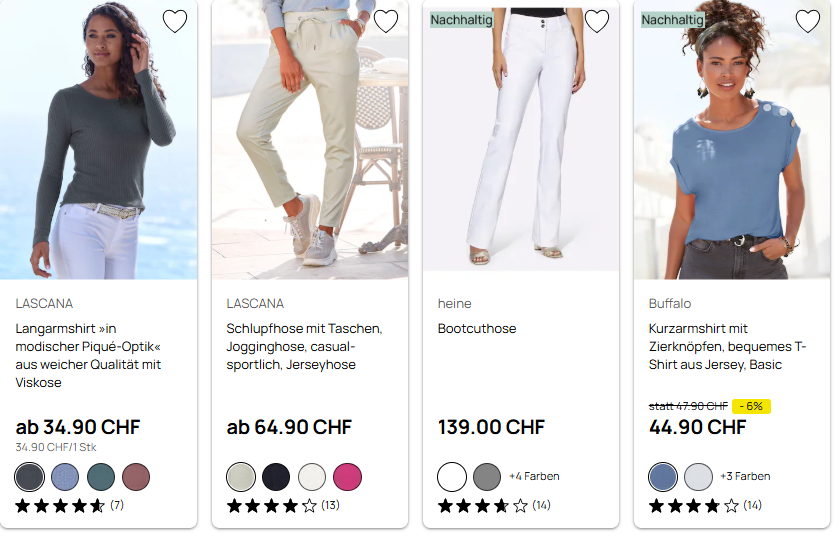
Task: Click star rating of LASCANA Langarmshirt
Action: 61,506
